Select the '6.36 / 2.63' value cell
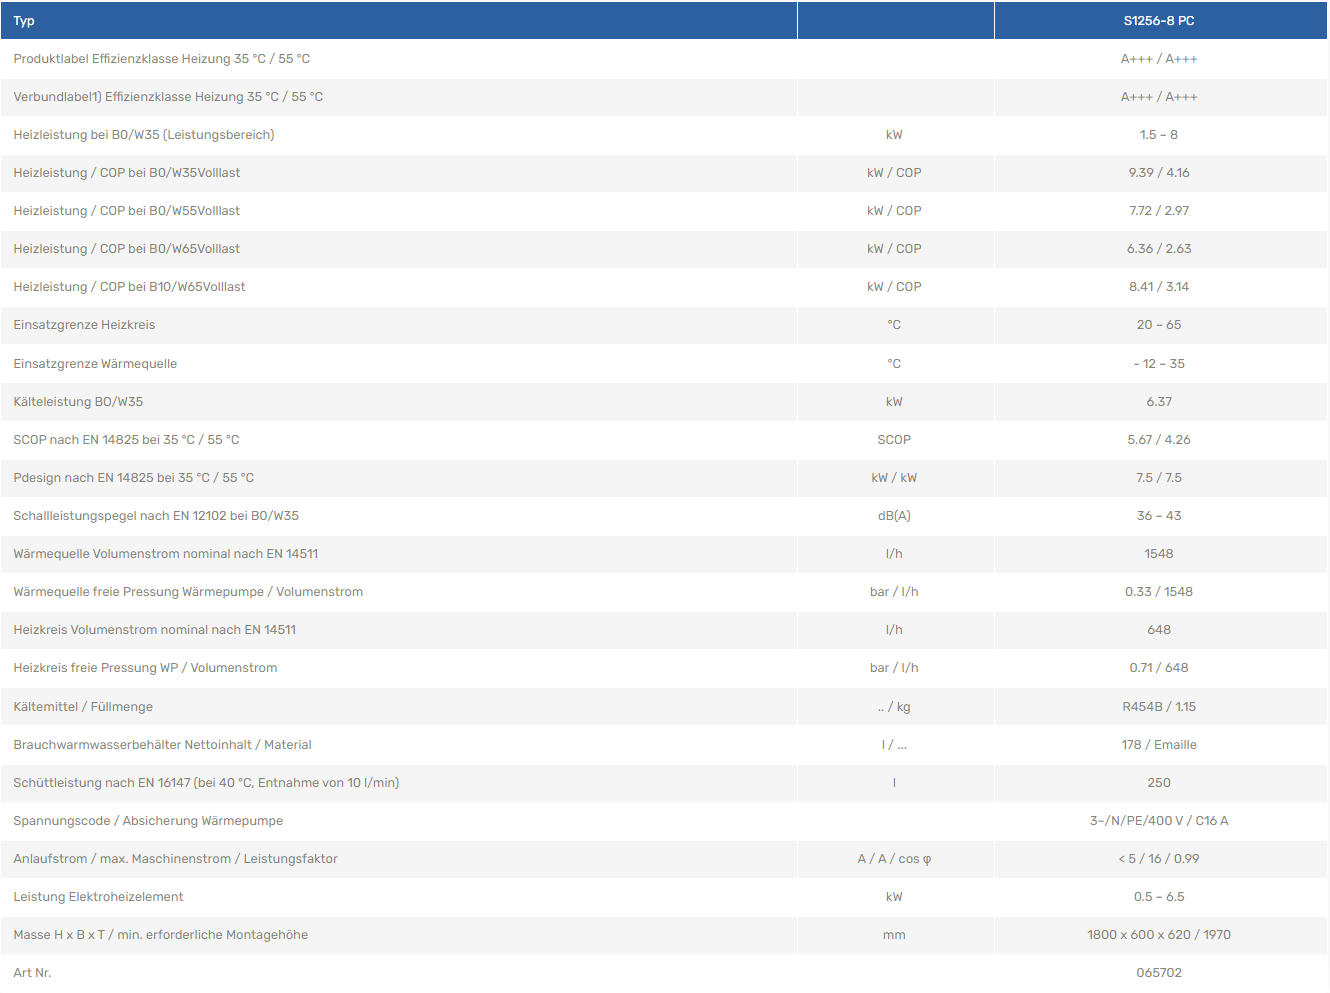 pos(1158,249)
